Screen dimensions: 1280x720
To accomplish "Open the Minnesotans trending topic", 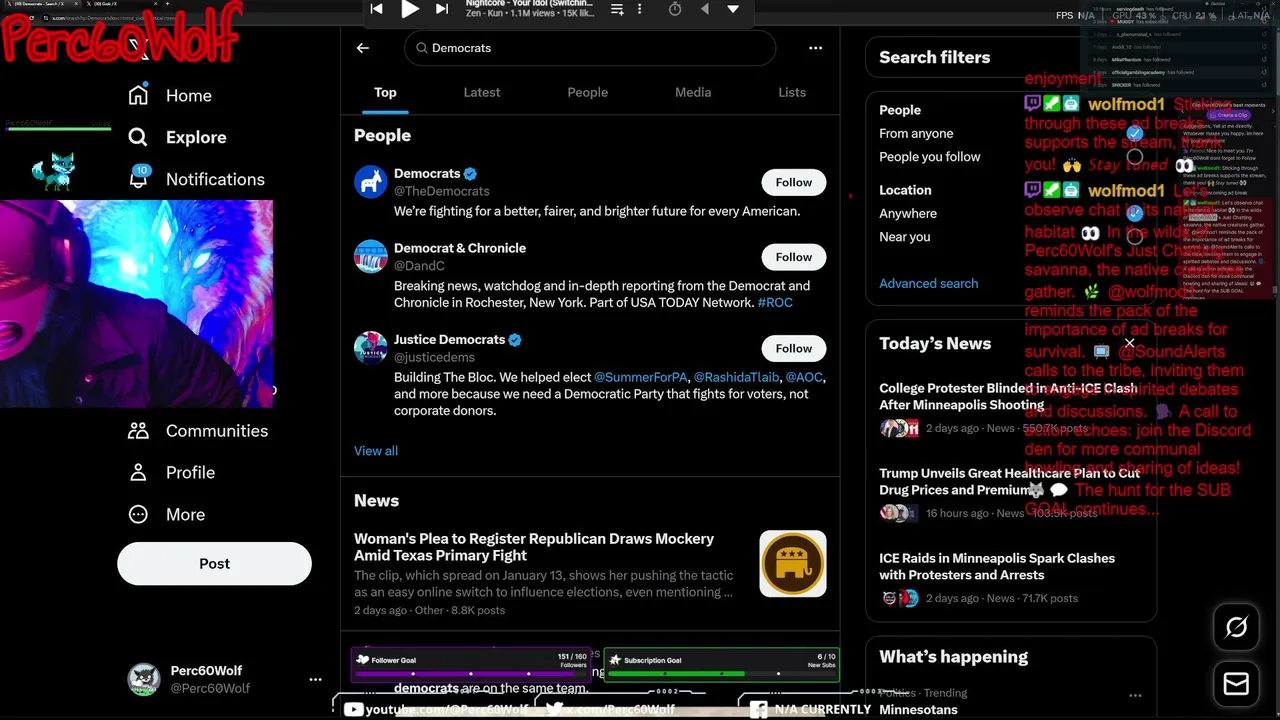I will (918, 710).
